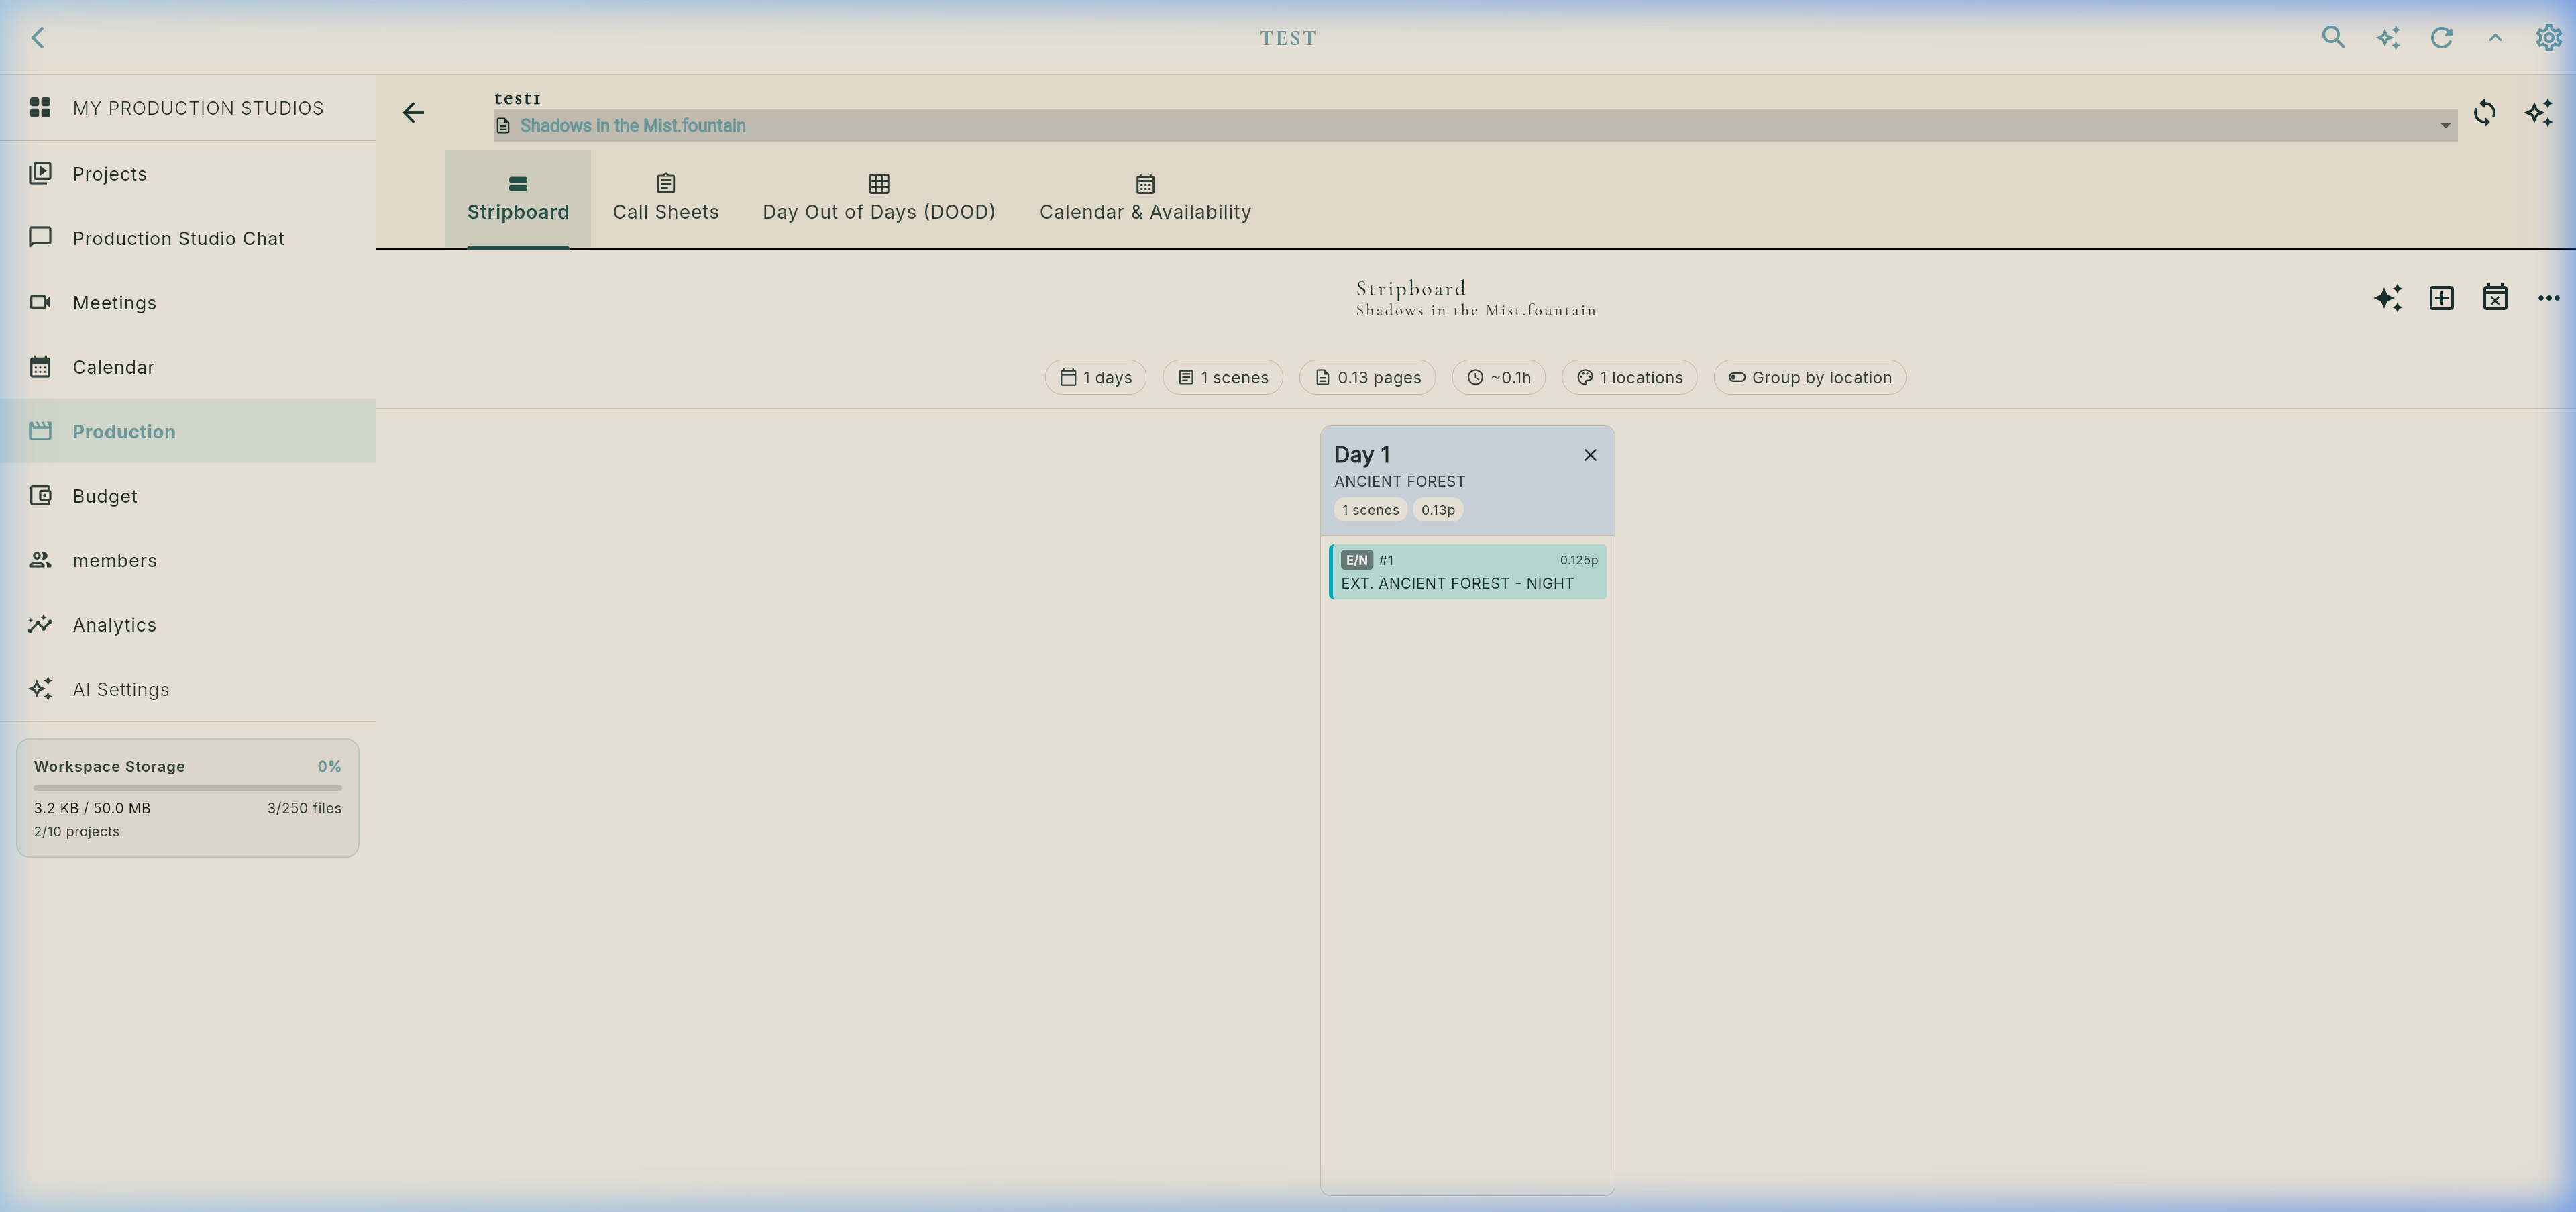Image resolution: width=2576 pixels, height=1212 pixels.
Task: Go back using top-left chevron
Action: coord(38,37)
